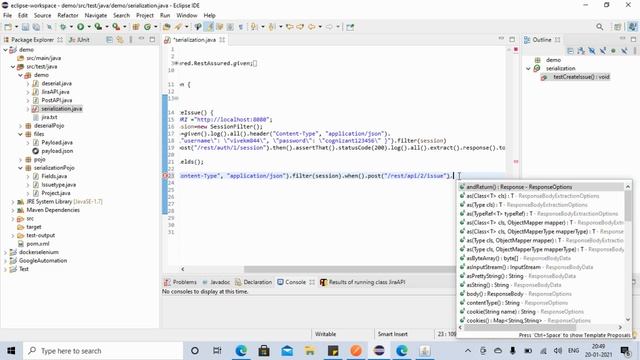Viewport: 640px width, 360px height.
Task: Open the Window menu
Action: [x=187, y=15]
